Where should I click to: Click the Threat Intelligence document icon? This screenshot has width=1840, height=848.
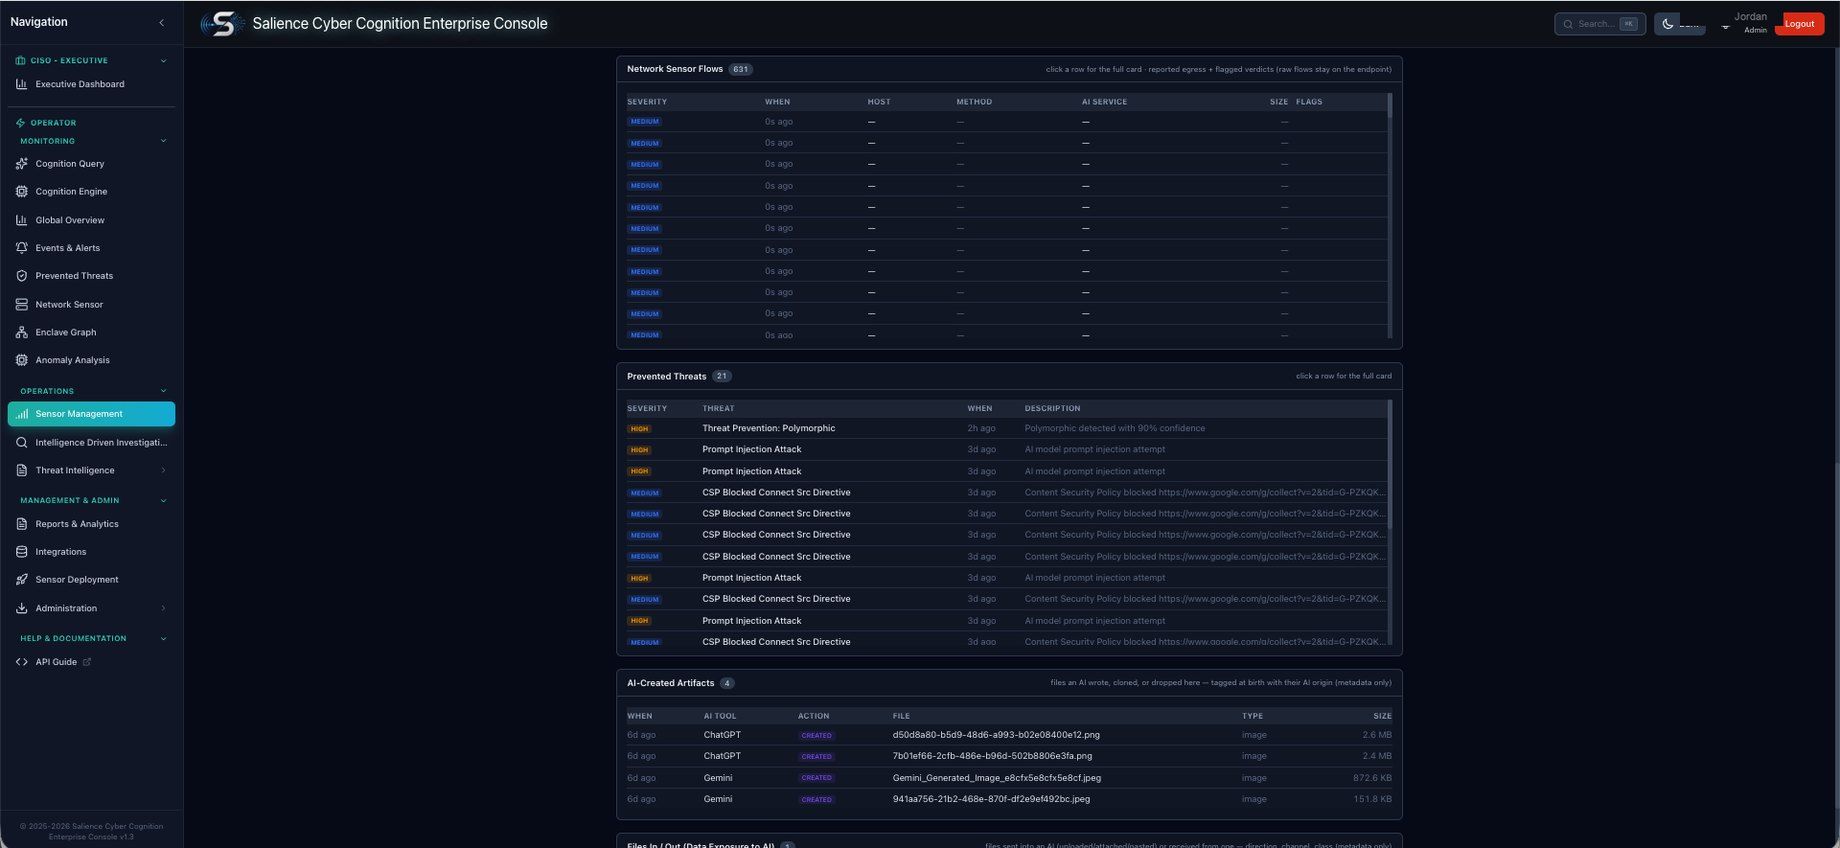point(22,470)
